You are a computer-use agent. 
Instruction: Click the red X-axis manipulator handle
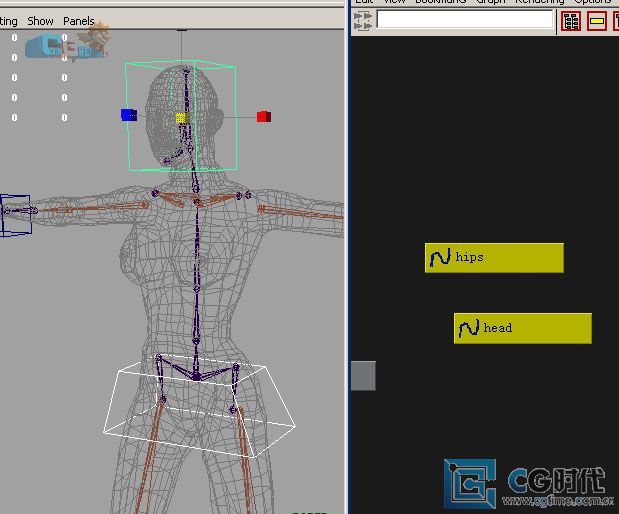click(x=264, y=116)
